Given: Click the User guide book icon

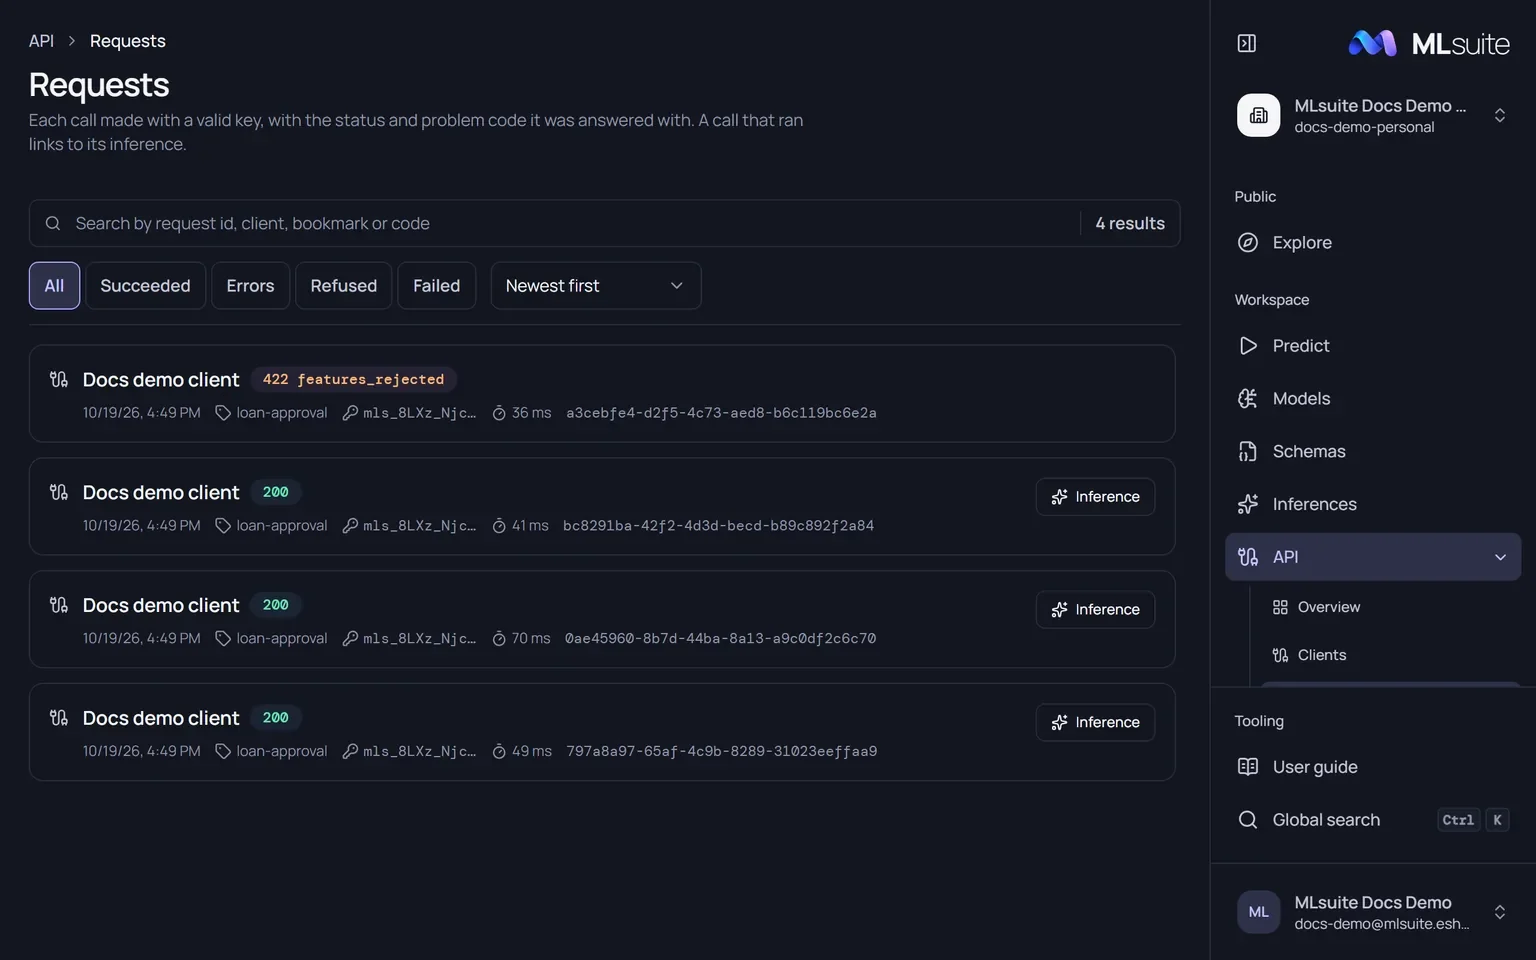Looking at the screenshot, I should coord(1247,767).
